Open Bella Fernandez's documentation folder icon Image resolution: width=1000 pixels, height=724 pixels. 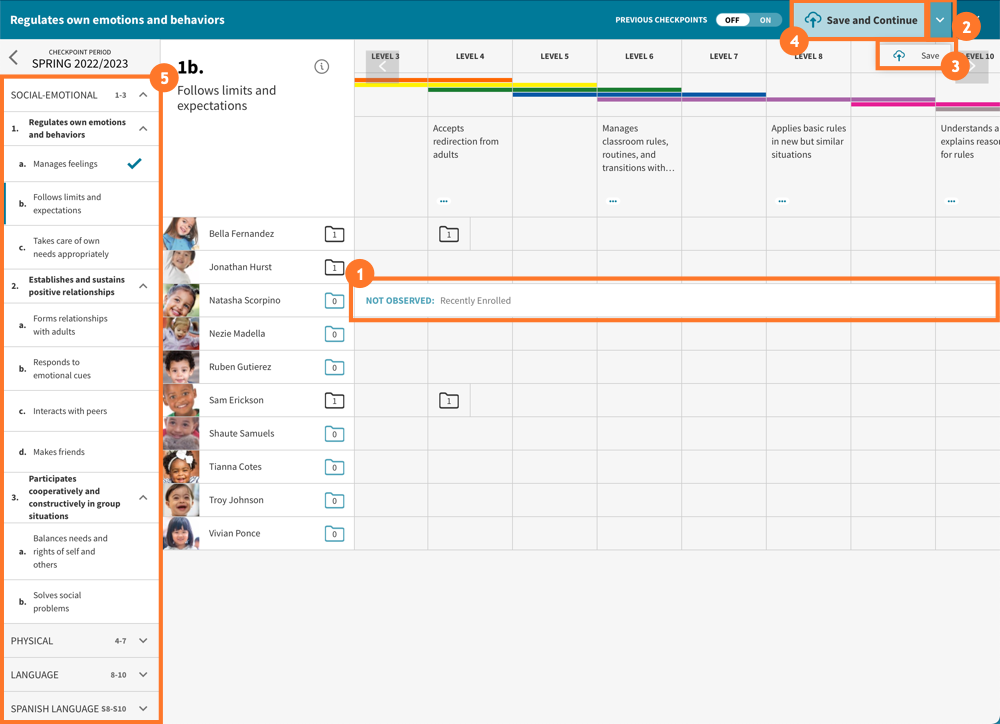(x=334, y=234)
